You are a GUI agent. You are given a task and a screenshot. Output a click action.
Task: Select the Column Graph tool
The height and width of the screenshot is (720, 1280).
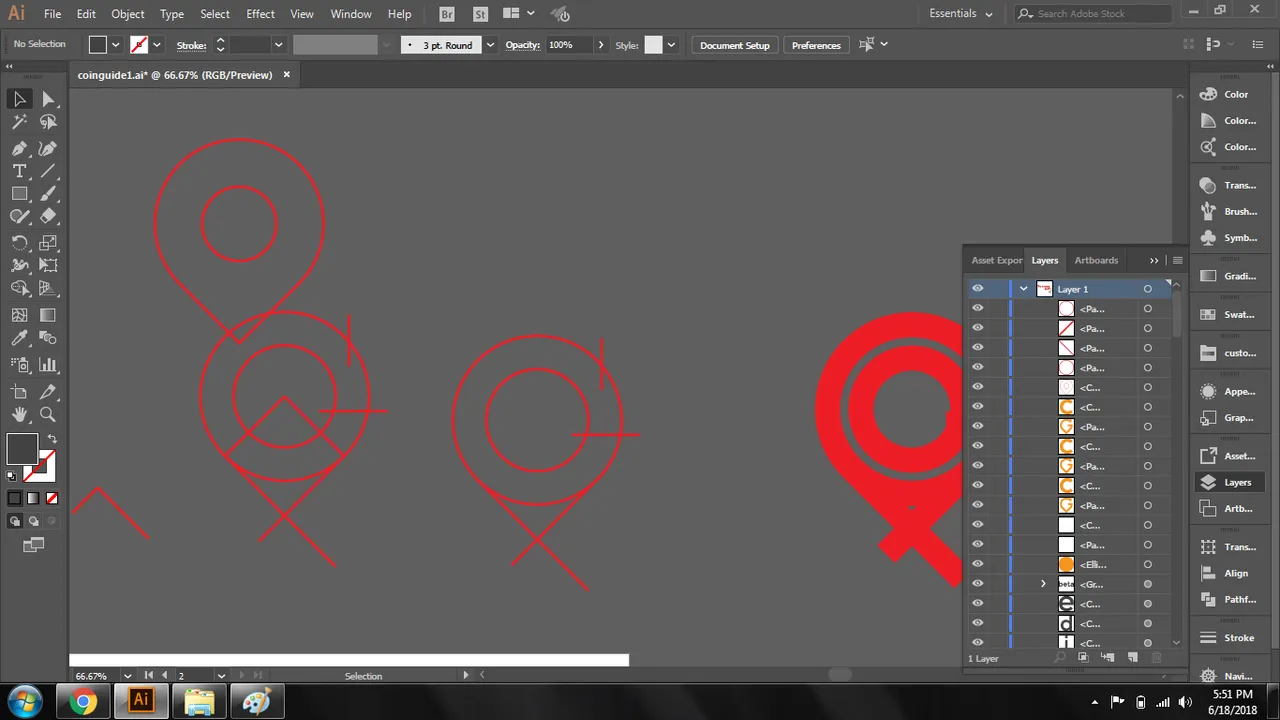pos(48,365)
